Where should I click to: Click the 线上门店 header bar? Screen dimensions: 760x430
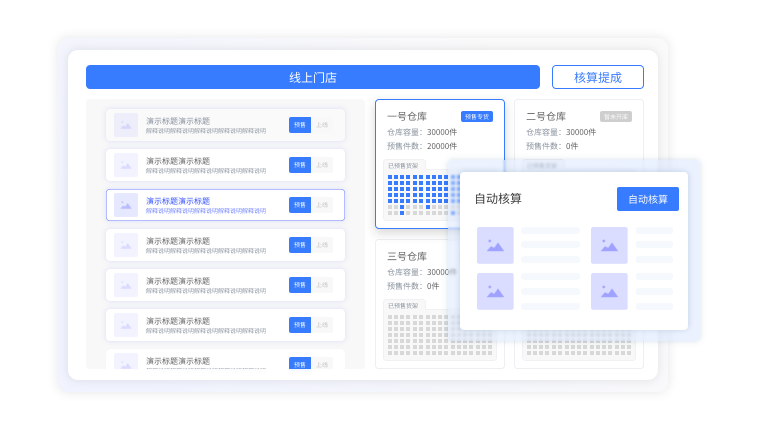coord(313,77)
